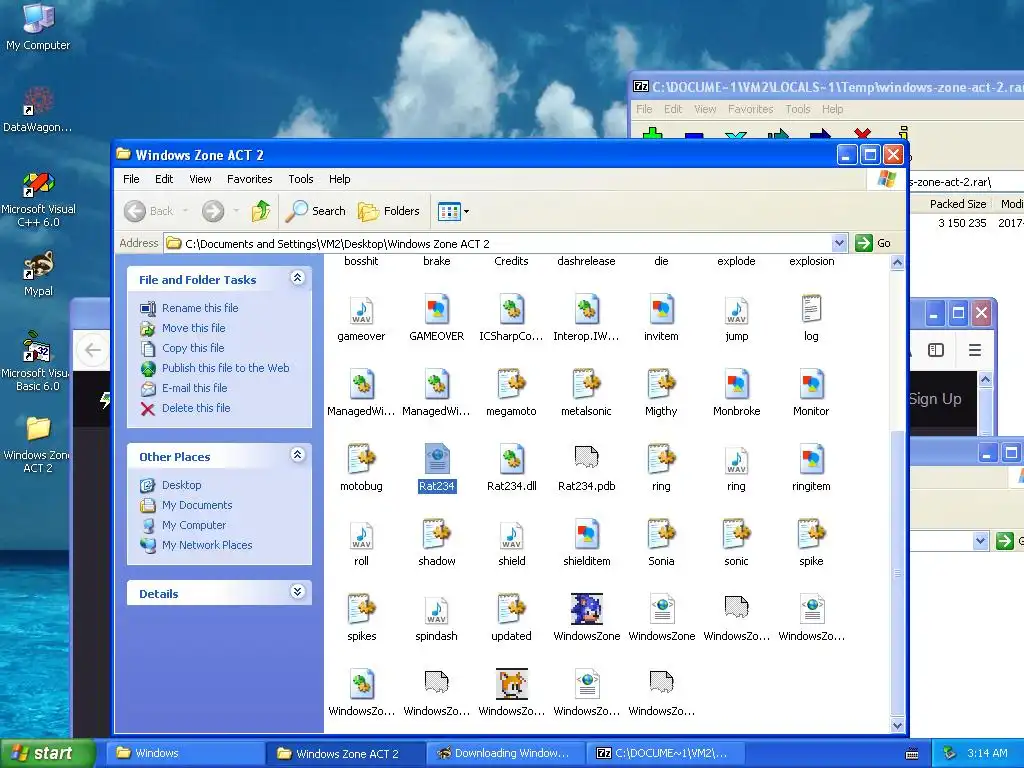This screenshot has width=1024, height=768.
Task: Expand the Details panel
Action: (297, 592)
